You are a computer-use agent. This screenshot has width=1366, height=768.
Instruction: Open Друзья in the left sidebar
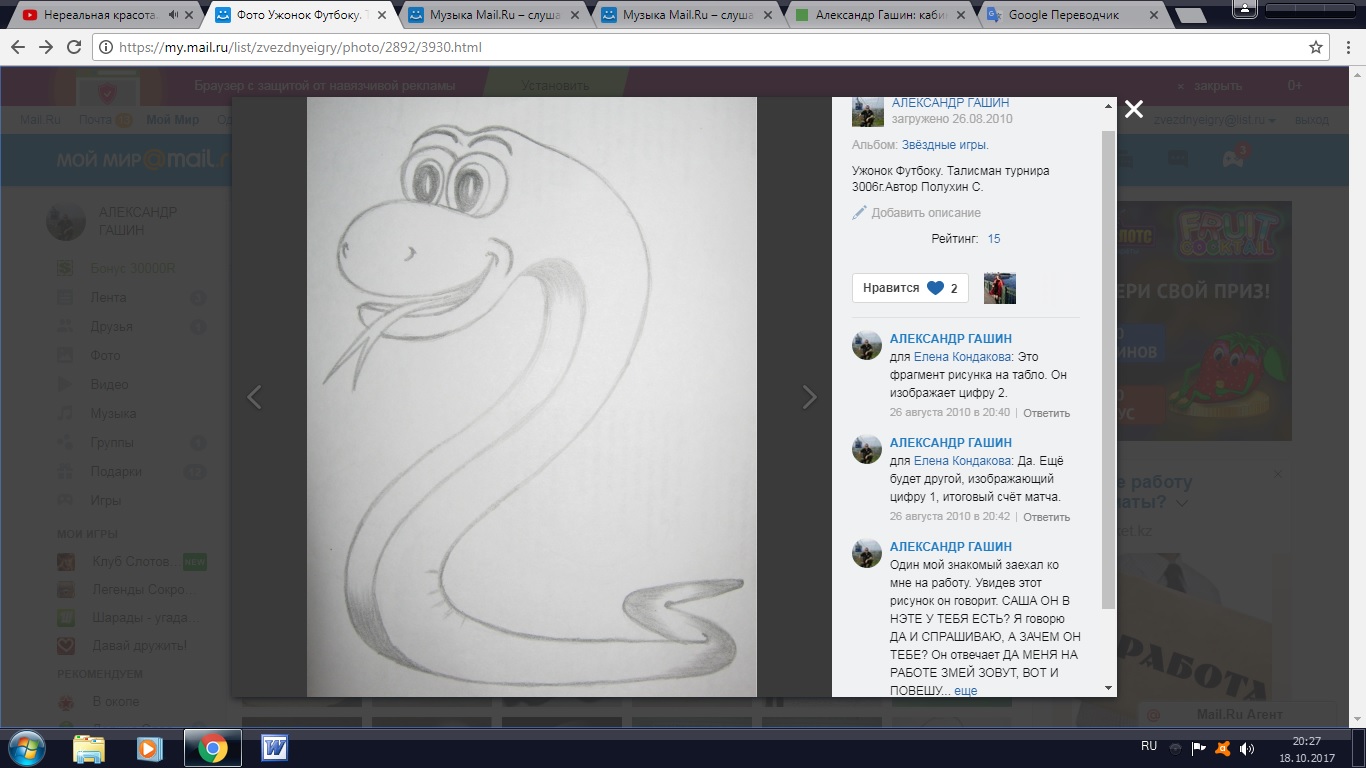point(112,327)
